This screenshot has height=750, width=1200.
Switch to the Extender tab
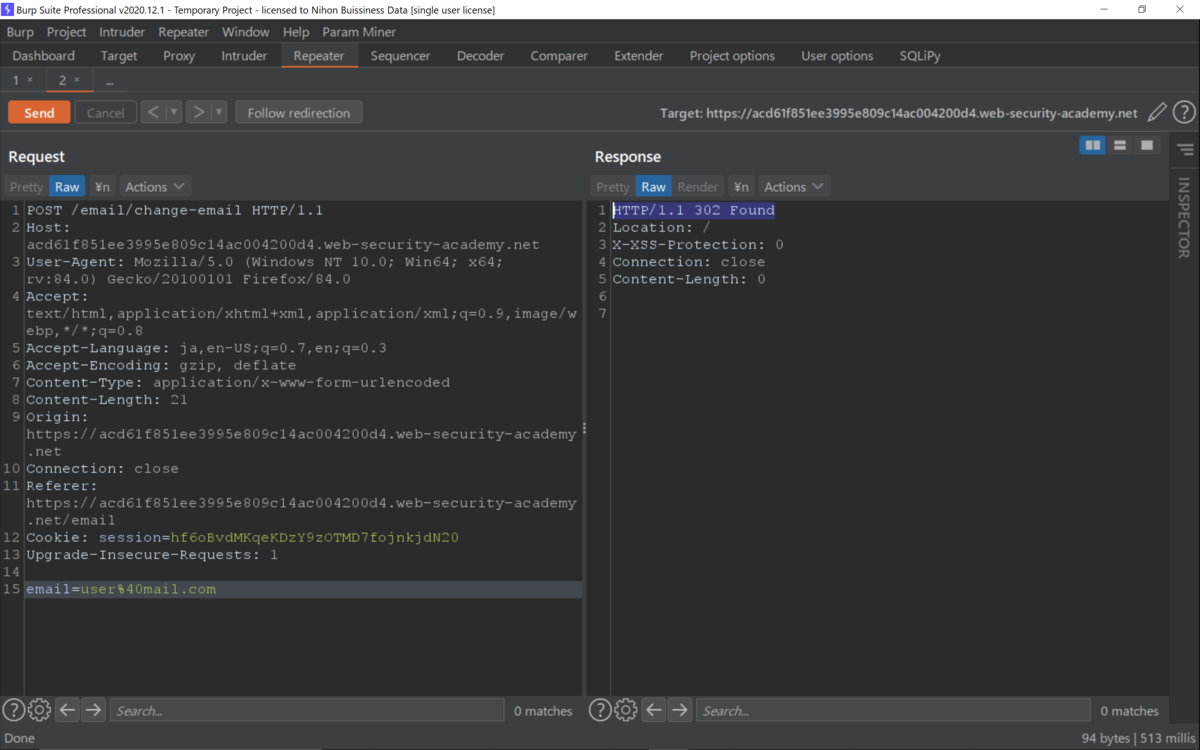tap(639, 56)
